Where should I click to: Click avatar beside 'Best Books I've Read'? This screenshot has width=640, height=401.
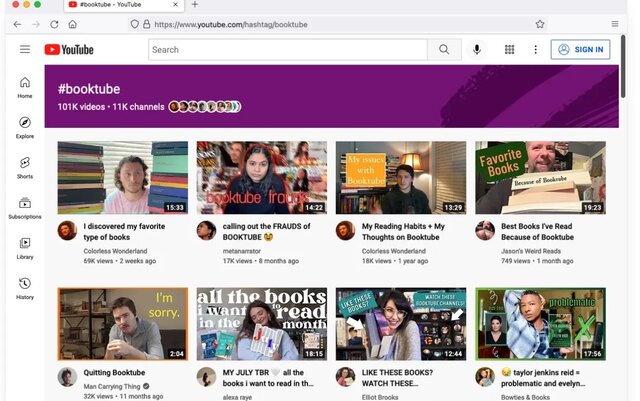485,231
